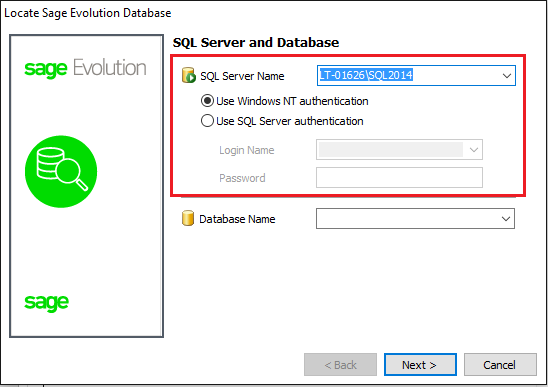Image resolution: width=548 pixels, height=387 pixels.
Task: Expand the SQL Server Name dropdown arrow
Action: coord(507,76)
